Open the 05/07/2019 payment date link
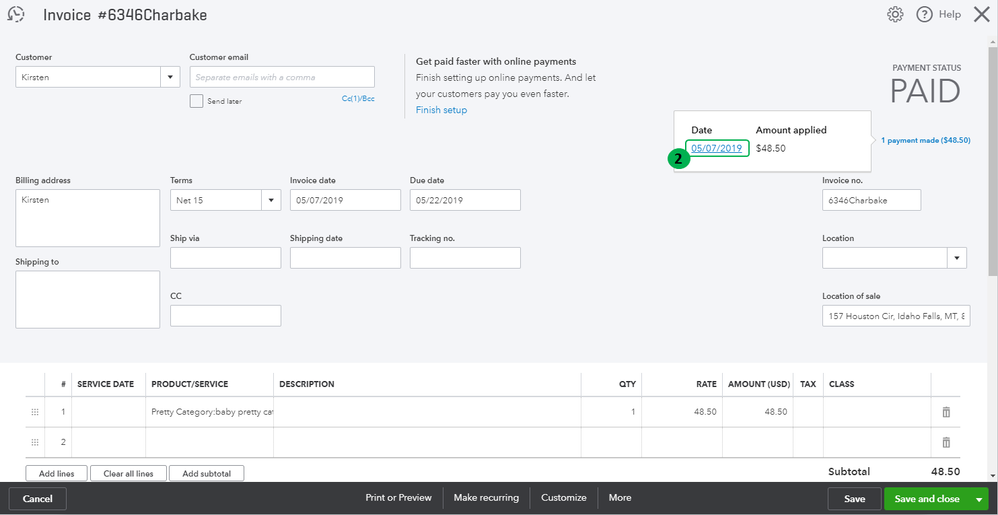 (717, 149)
